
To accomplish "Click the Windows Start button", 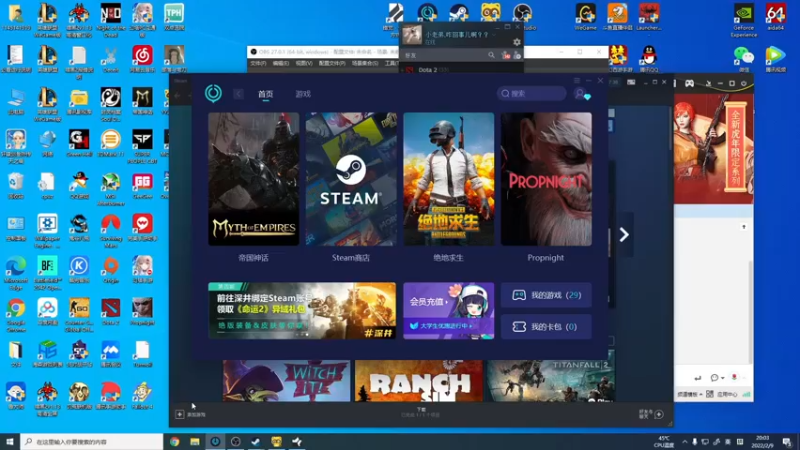I will [x=10, y=441].
